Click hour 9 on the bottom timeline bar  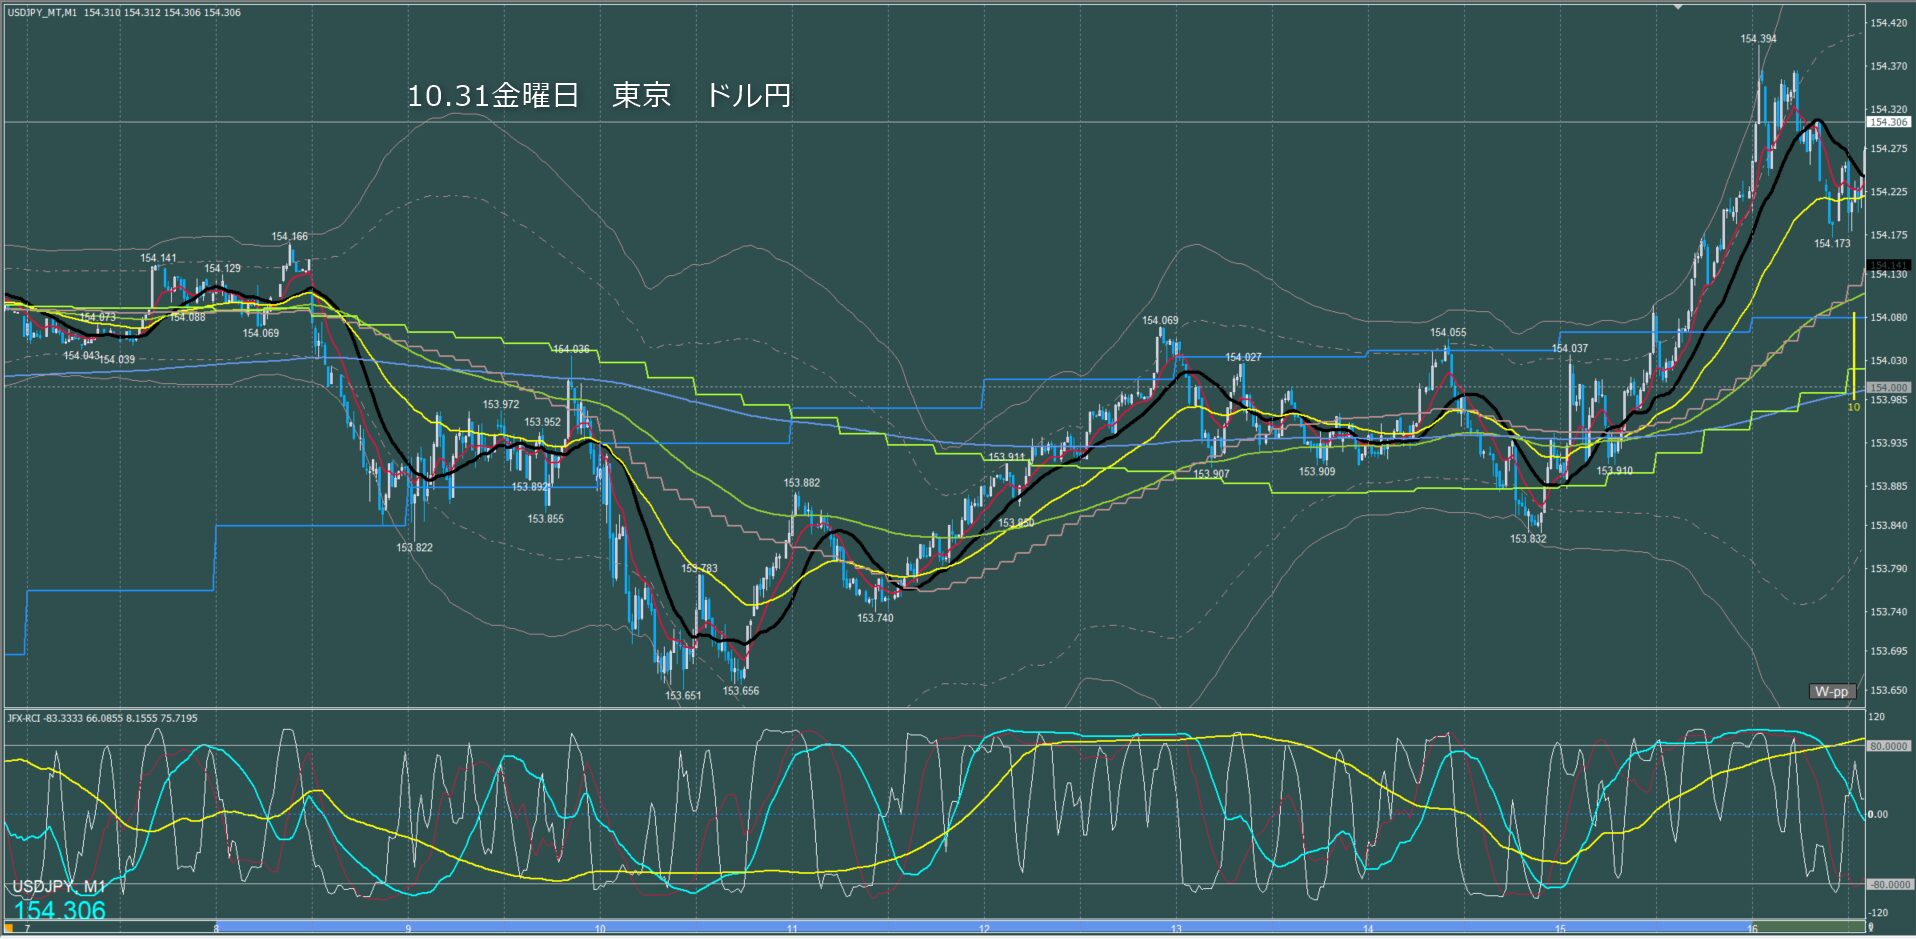tap(408, 929)
